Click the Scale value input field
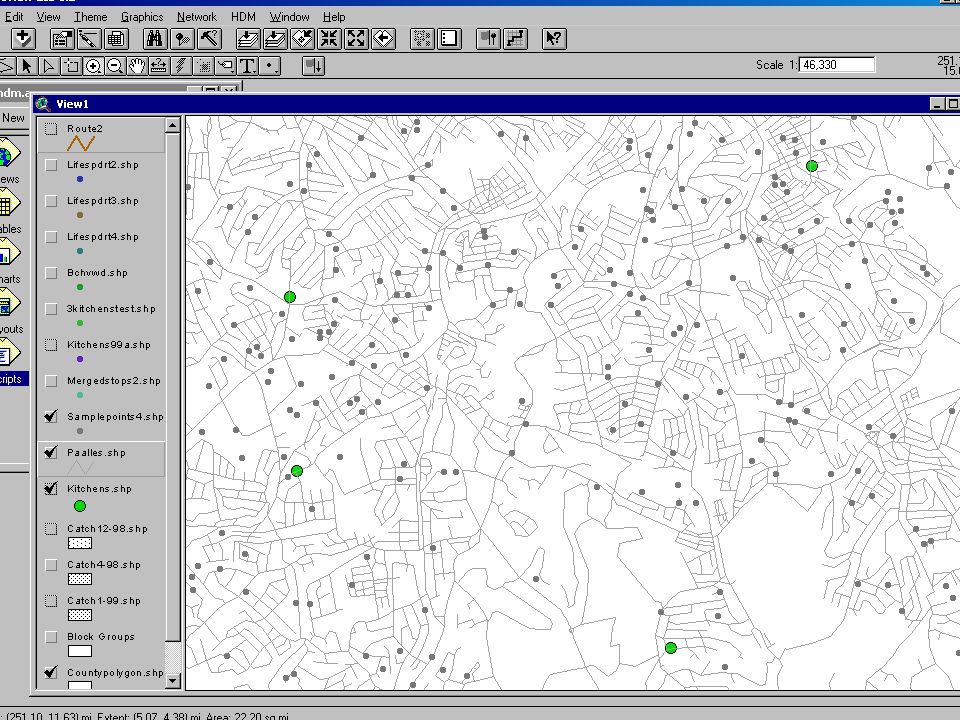 [837, 65]
